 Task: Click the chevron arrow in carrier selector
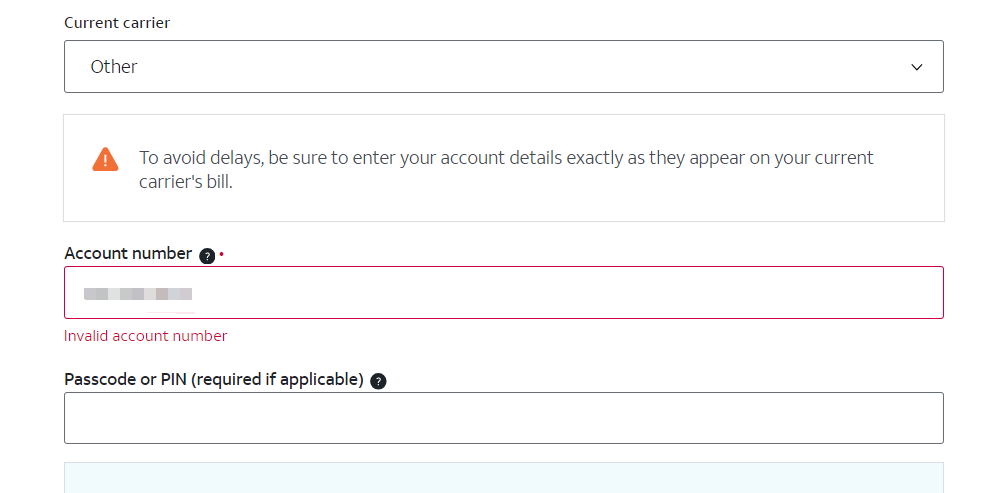pos(916,67)
